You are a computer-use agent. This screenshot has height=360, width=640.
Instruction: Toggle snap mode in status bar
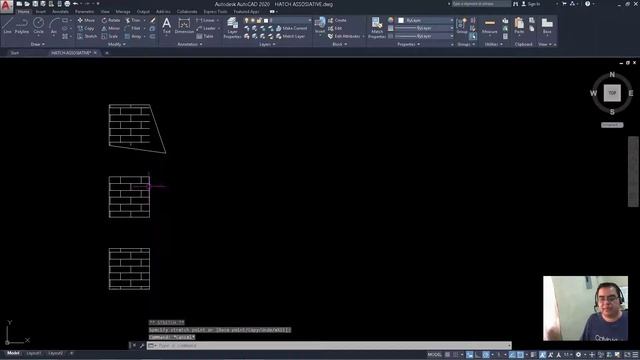point(456,355)
